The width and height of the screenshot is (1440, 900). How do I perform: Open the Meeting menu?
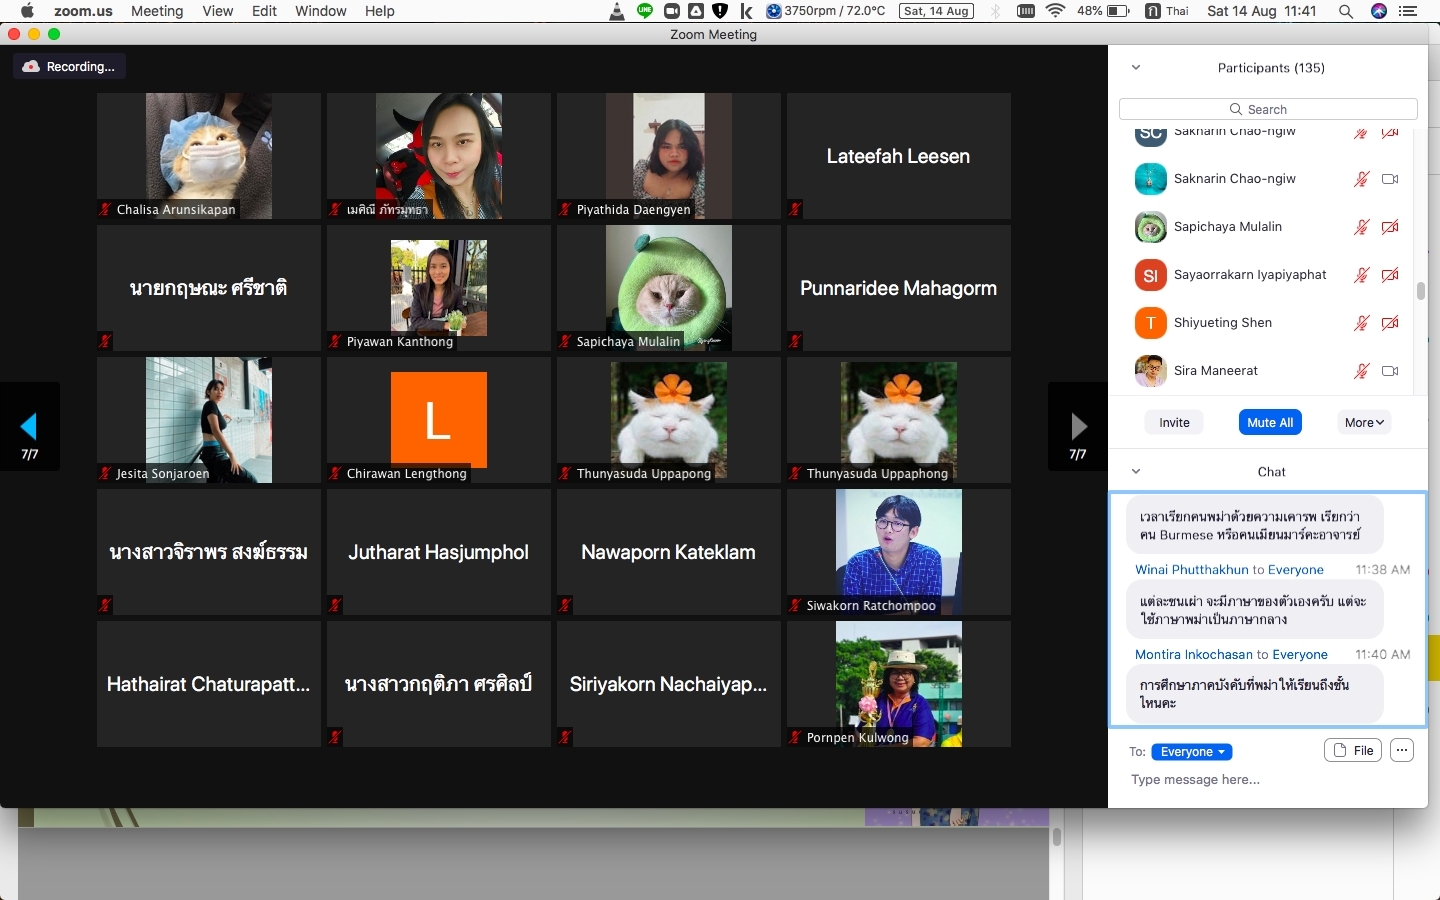click(x=157, y=11)
